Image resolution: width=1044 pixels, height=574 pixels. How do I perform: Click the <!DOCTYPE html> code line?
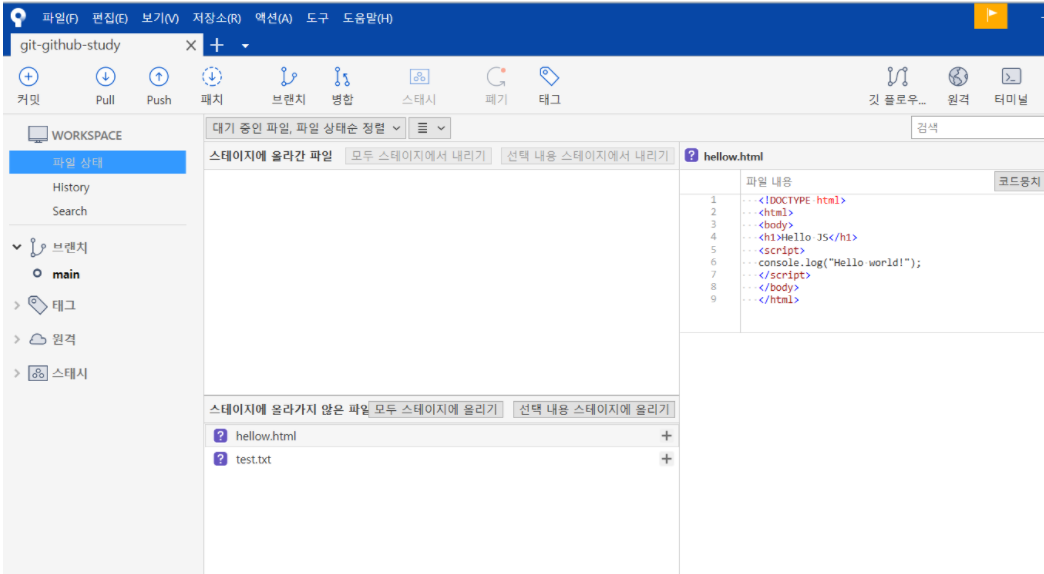[x=802, y=200]
